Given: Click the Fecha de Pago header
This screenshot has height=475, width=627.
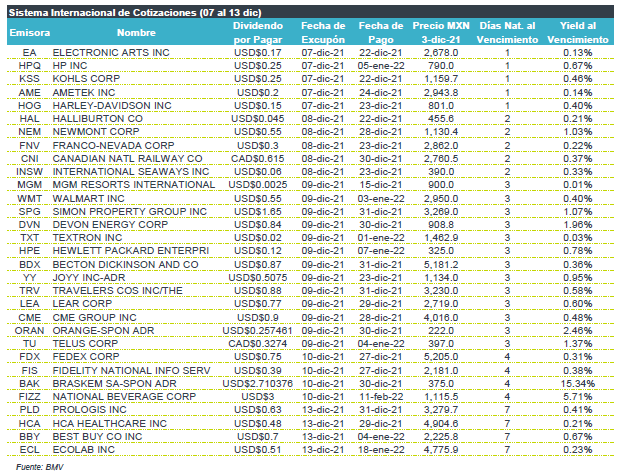Looking at the screenshot, I should (x=381, y=33).
